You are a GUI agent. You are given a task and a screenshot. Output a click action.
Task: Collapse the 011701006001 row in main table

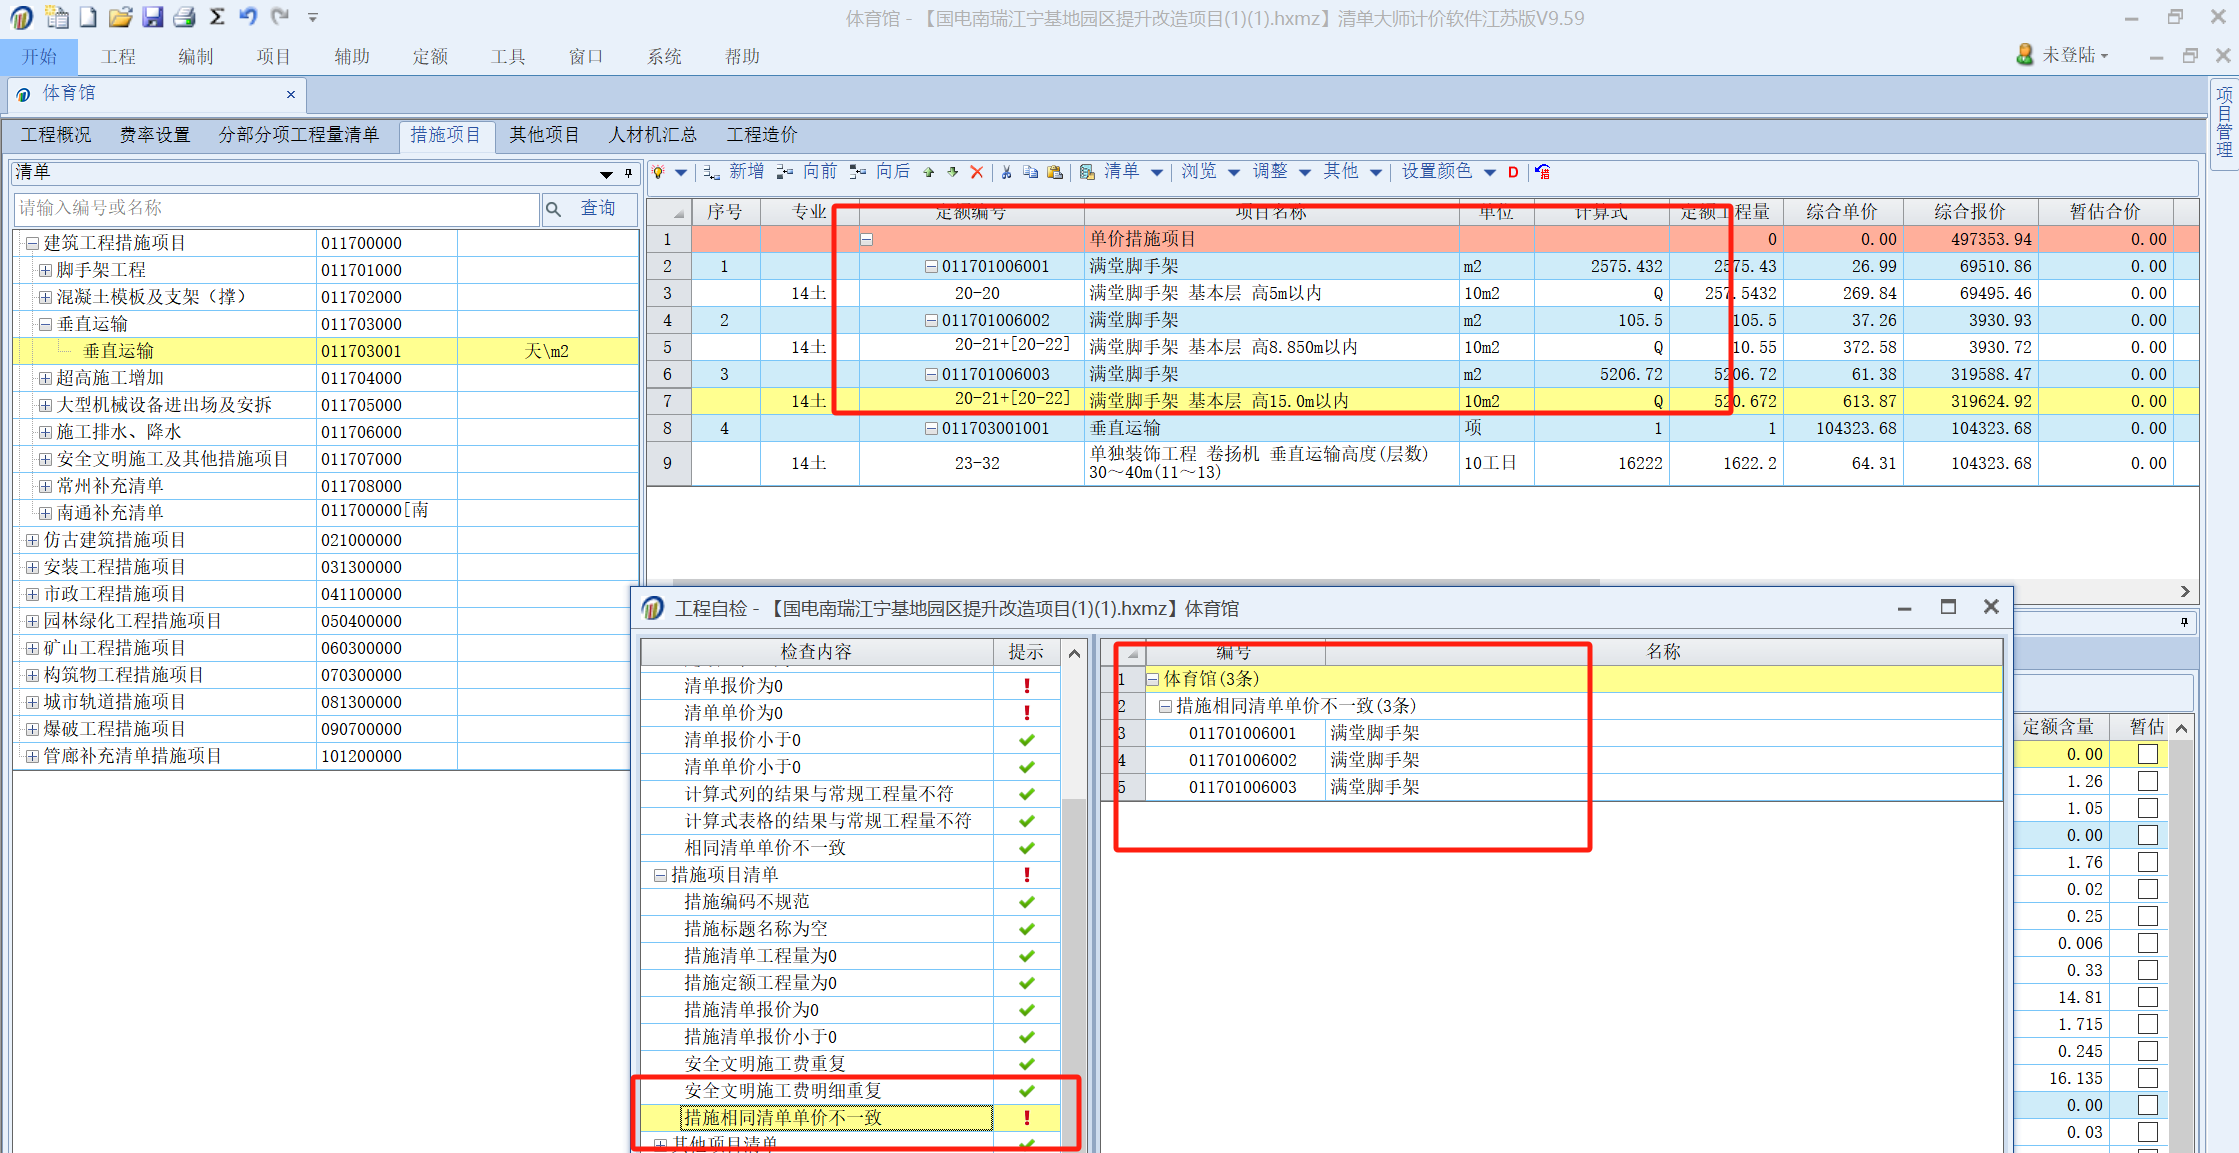931,267
